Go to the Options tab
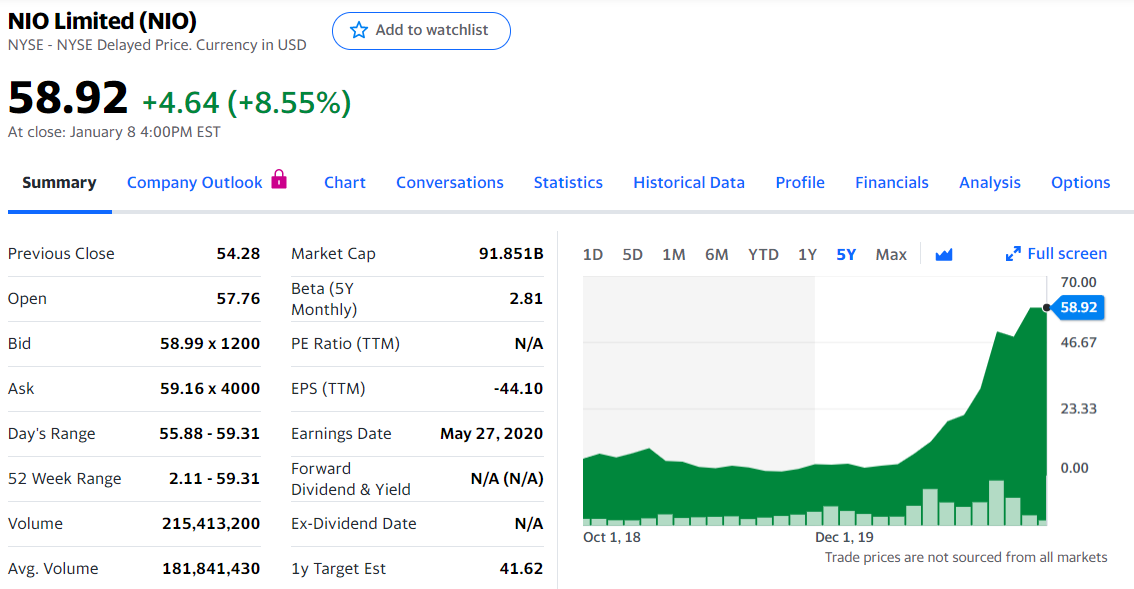The height and width of the screenshot is (589, 1134). click(x=1080, y=182)
